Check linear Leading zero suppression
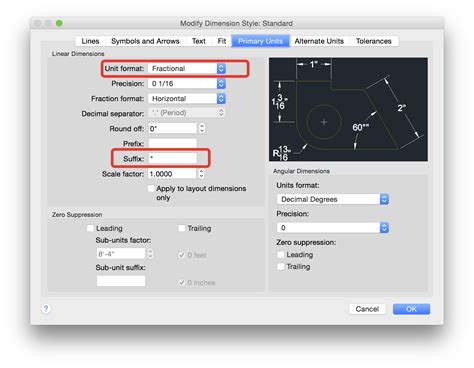 [x=90, y=228]
